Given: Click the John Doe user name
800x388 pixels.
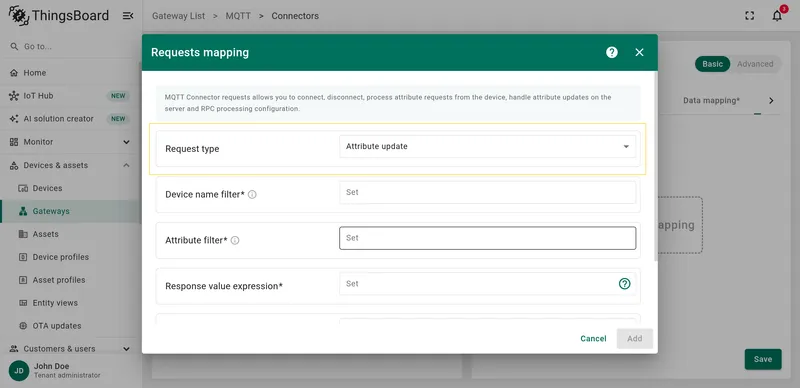Looking at the screenshot, I should point(52,366).
